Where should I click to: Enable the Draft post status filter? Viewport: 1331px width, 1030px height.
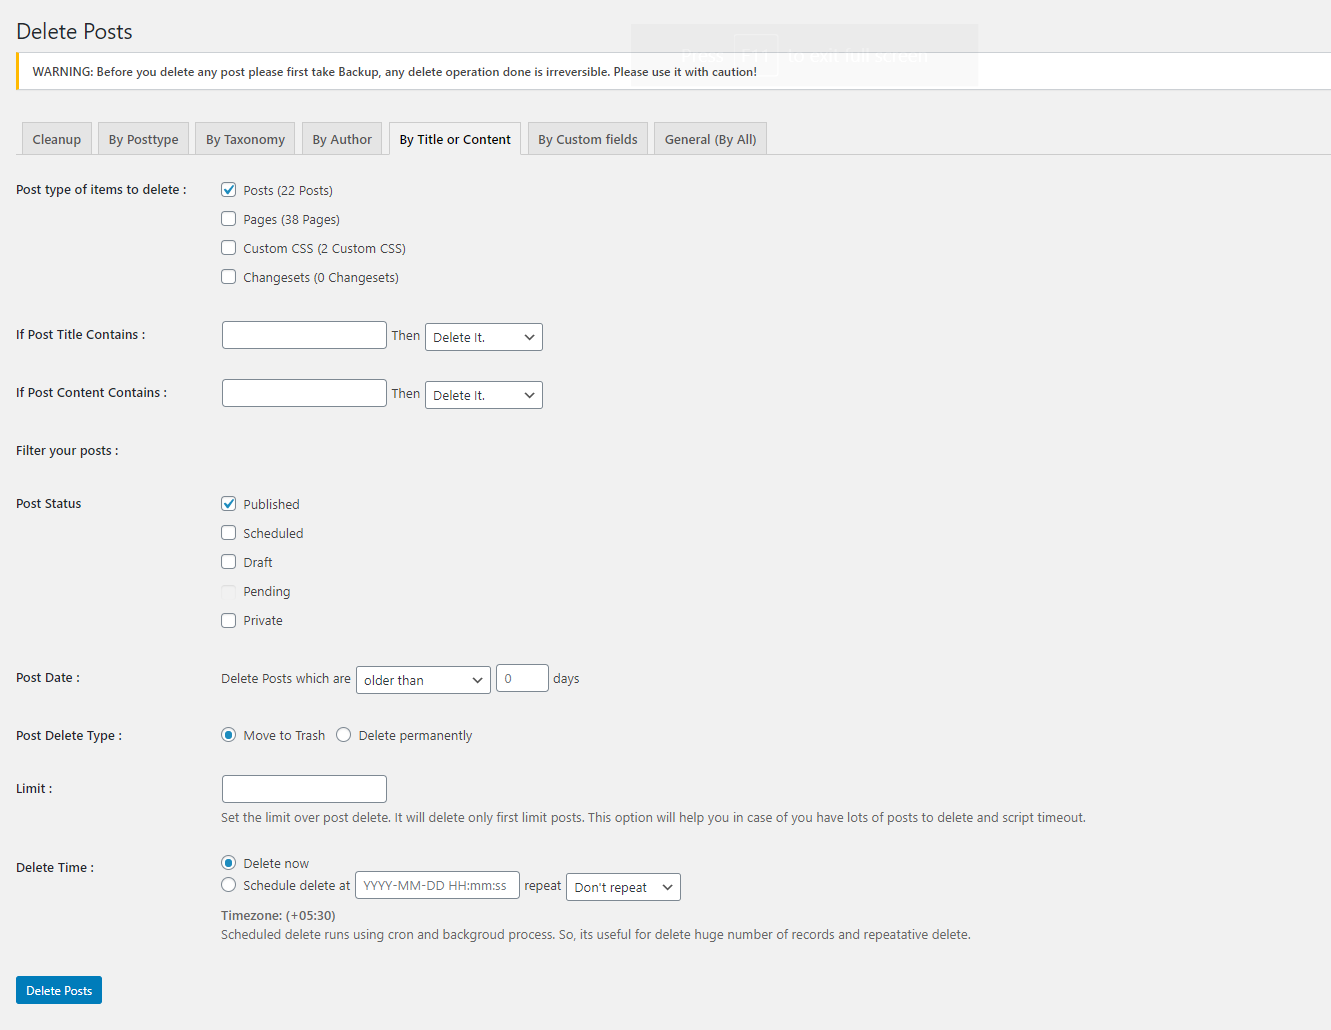(228, 561)
